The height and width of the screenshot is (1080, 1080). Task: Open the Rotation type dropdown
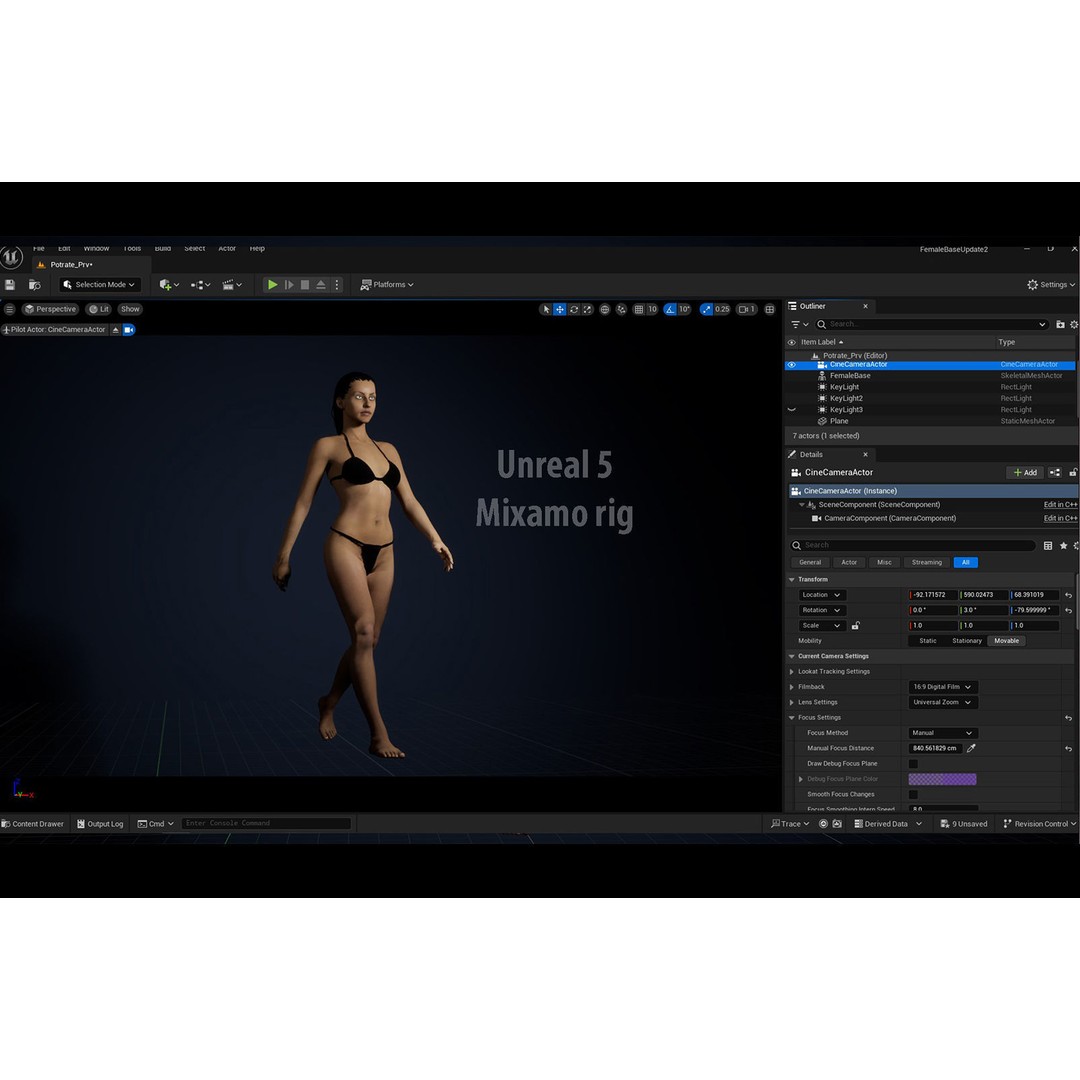pyautogui.click(x=821, y=610)
